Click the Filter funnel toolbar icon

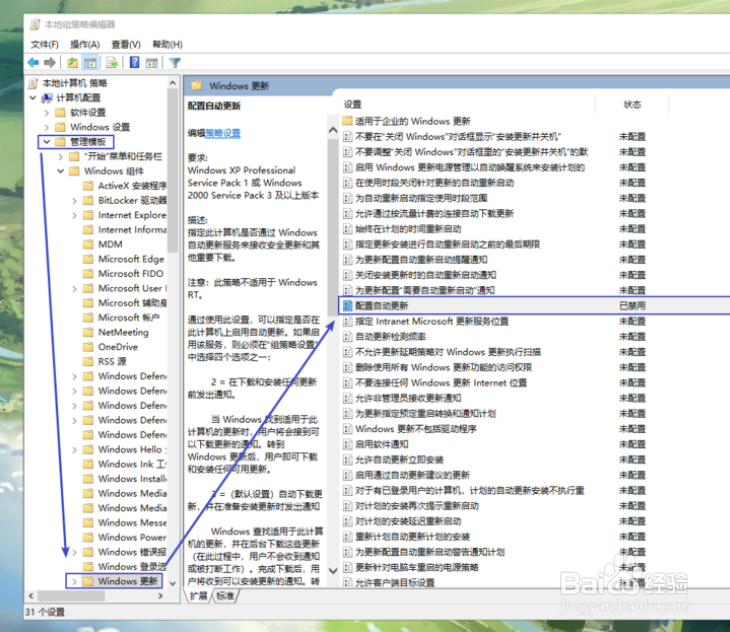tap(175, 62)
